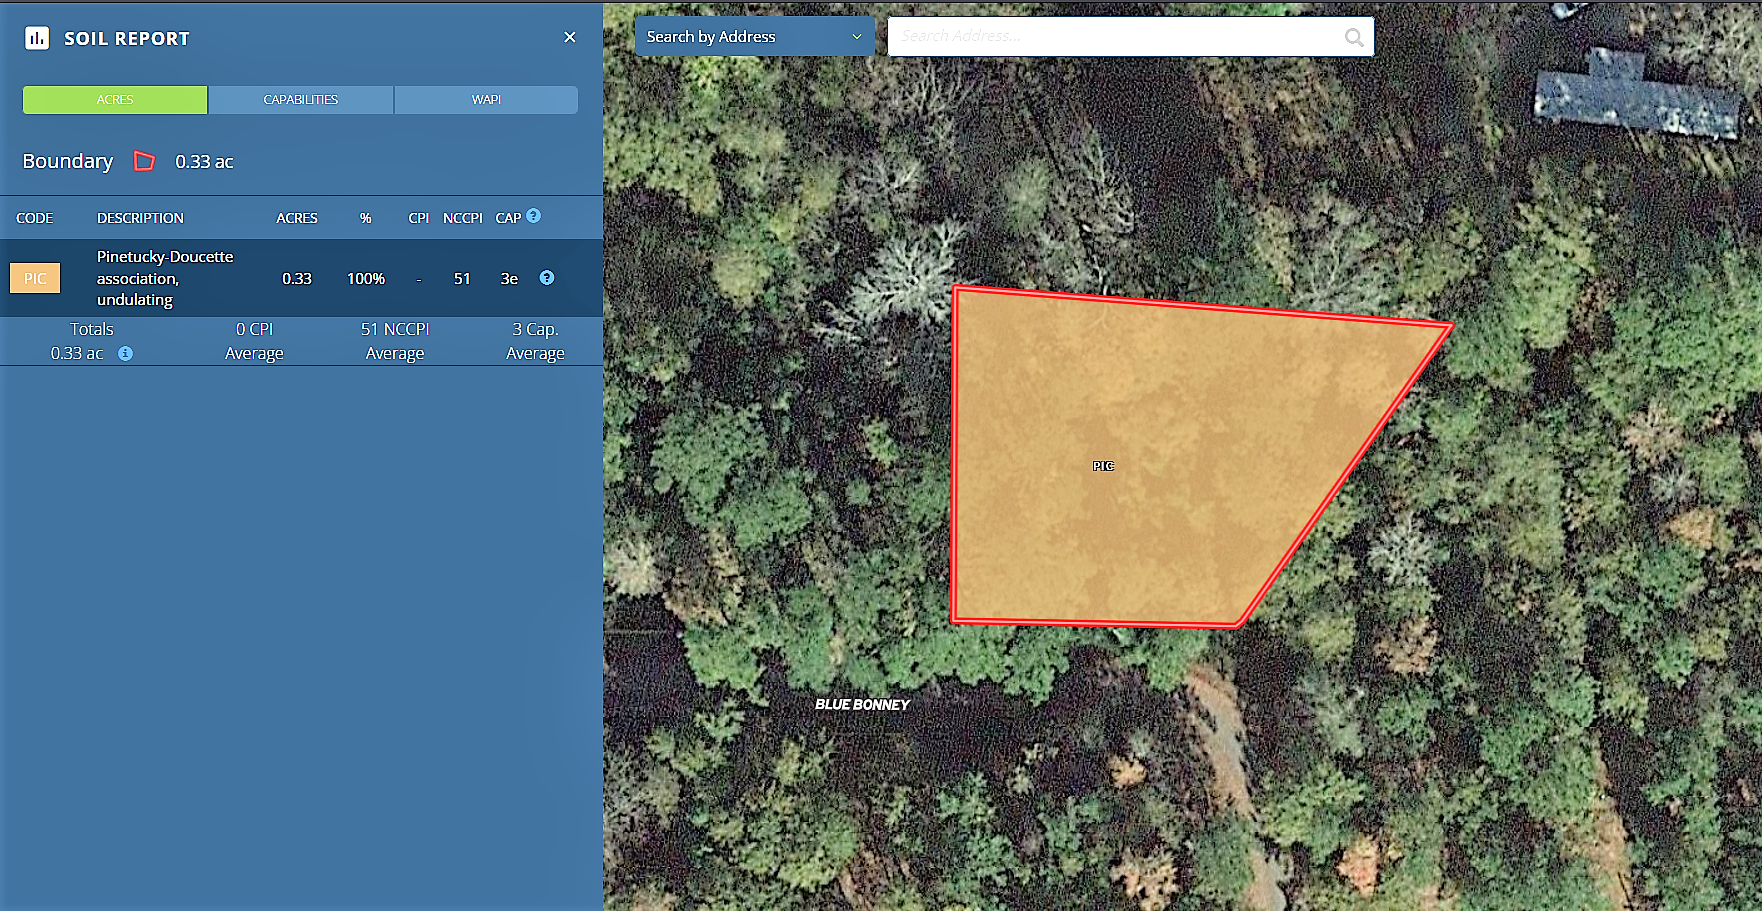
Task: Click the orange PIC soil code swatch
Action: (x=35, y=278)
